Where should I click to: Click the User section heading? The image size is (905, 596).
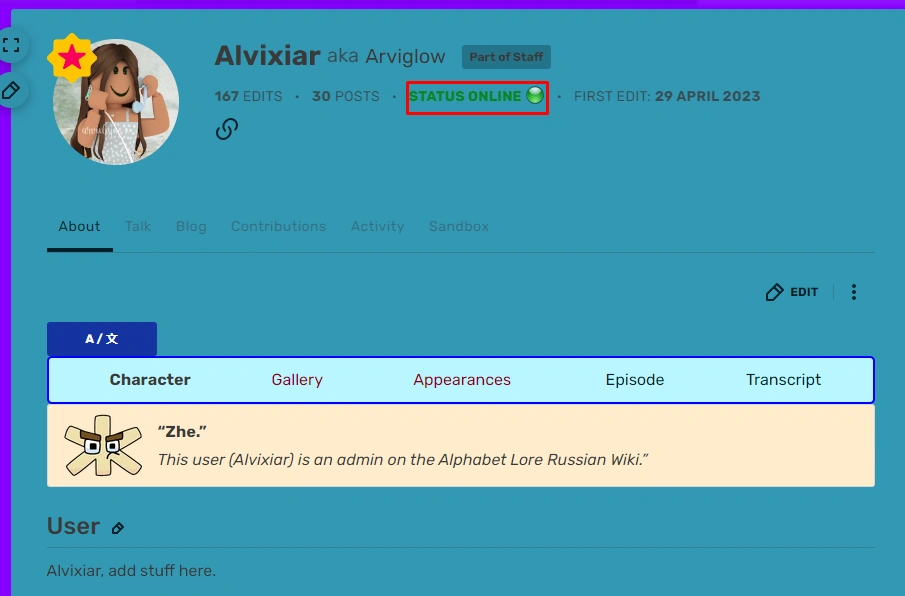(x=73, y=526)
